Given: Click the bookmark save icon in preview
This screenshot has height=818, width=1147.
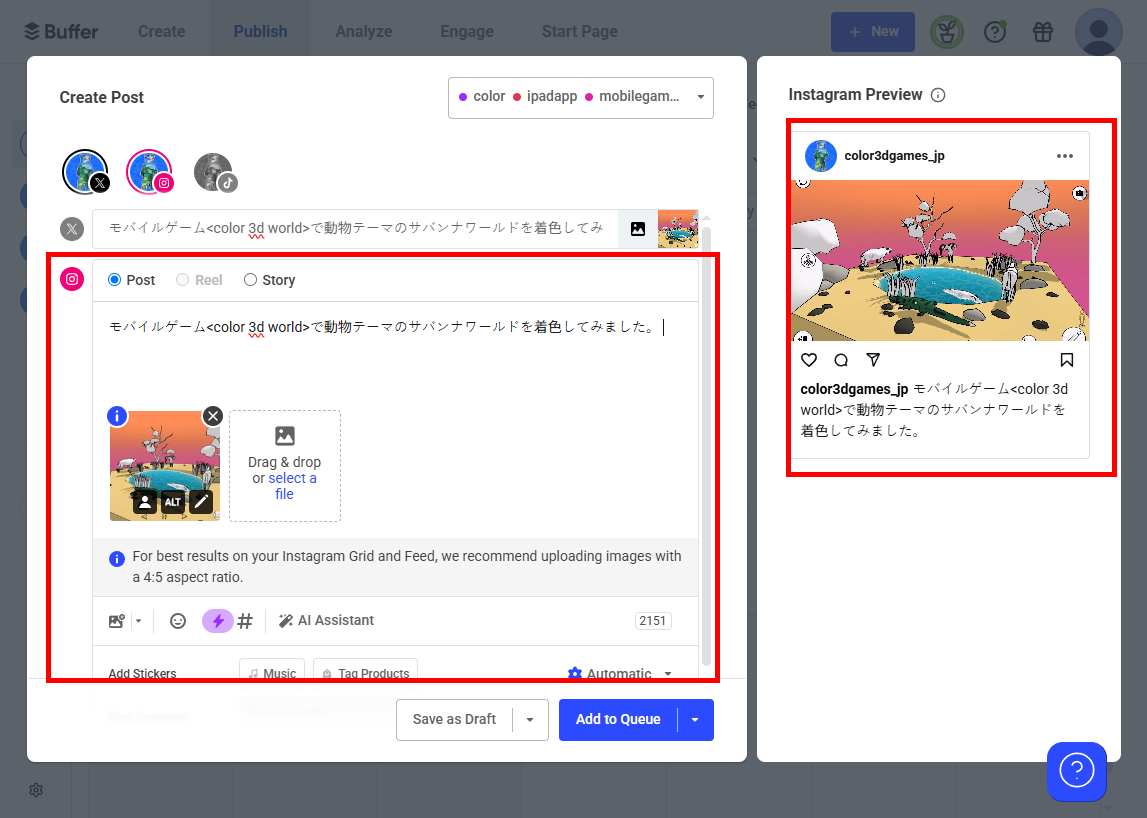Looking at the screenshot, I should (x=1067, y=360).
